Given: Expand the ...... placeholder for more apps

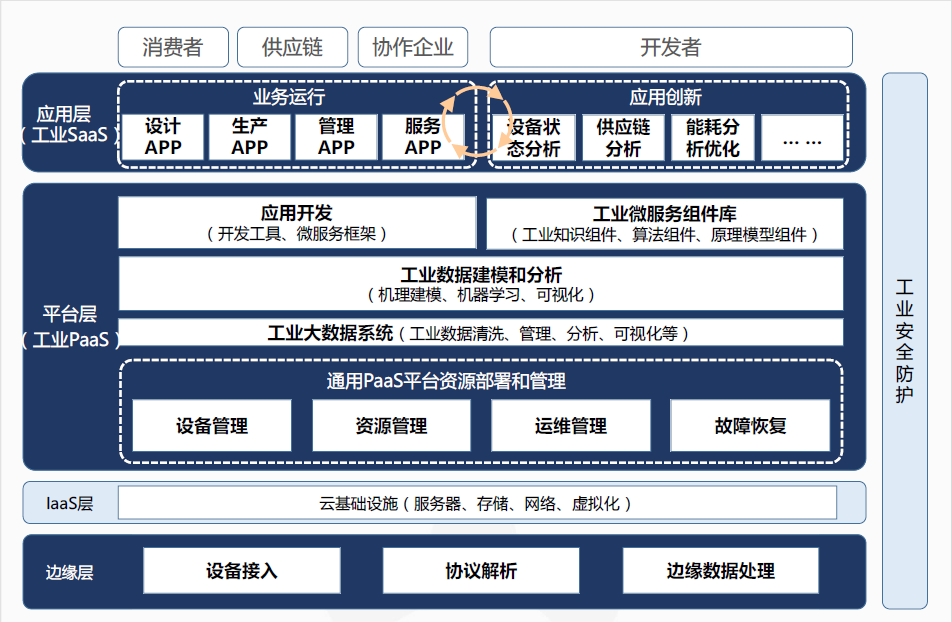Looking at the screenshot, I should (x=802, y=138).
